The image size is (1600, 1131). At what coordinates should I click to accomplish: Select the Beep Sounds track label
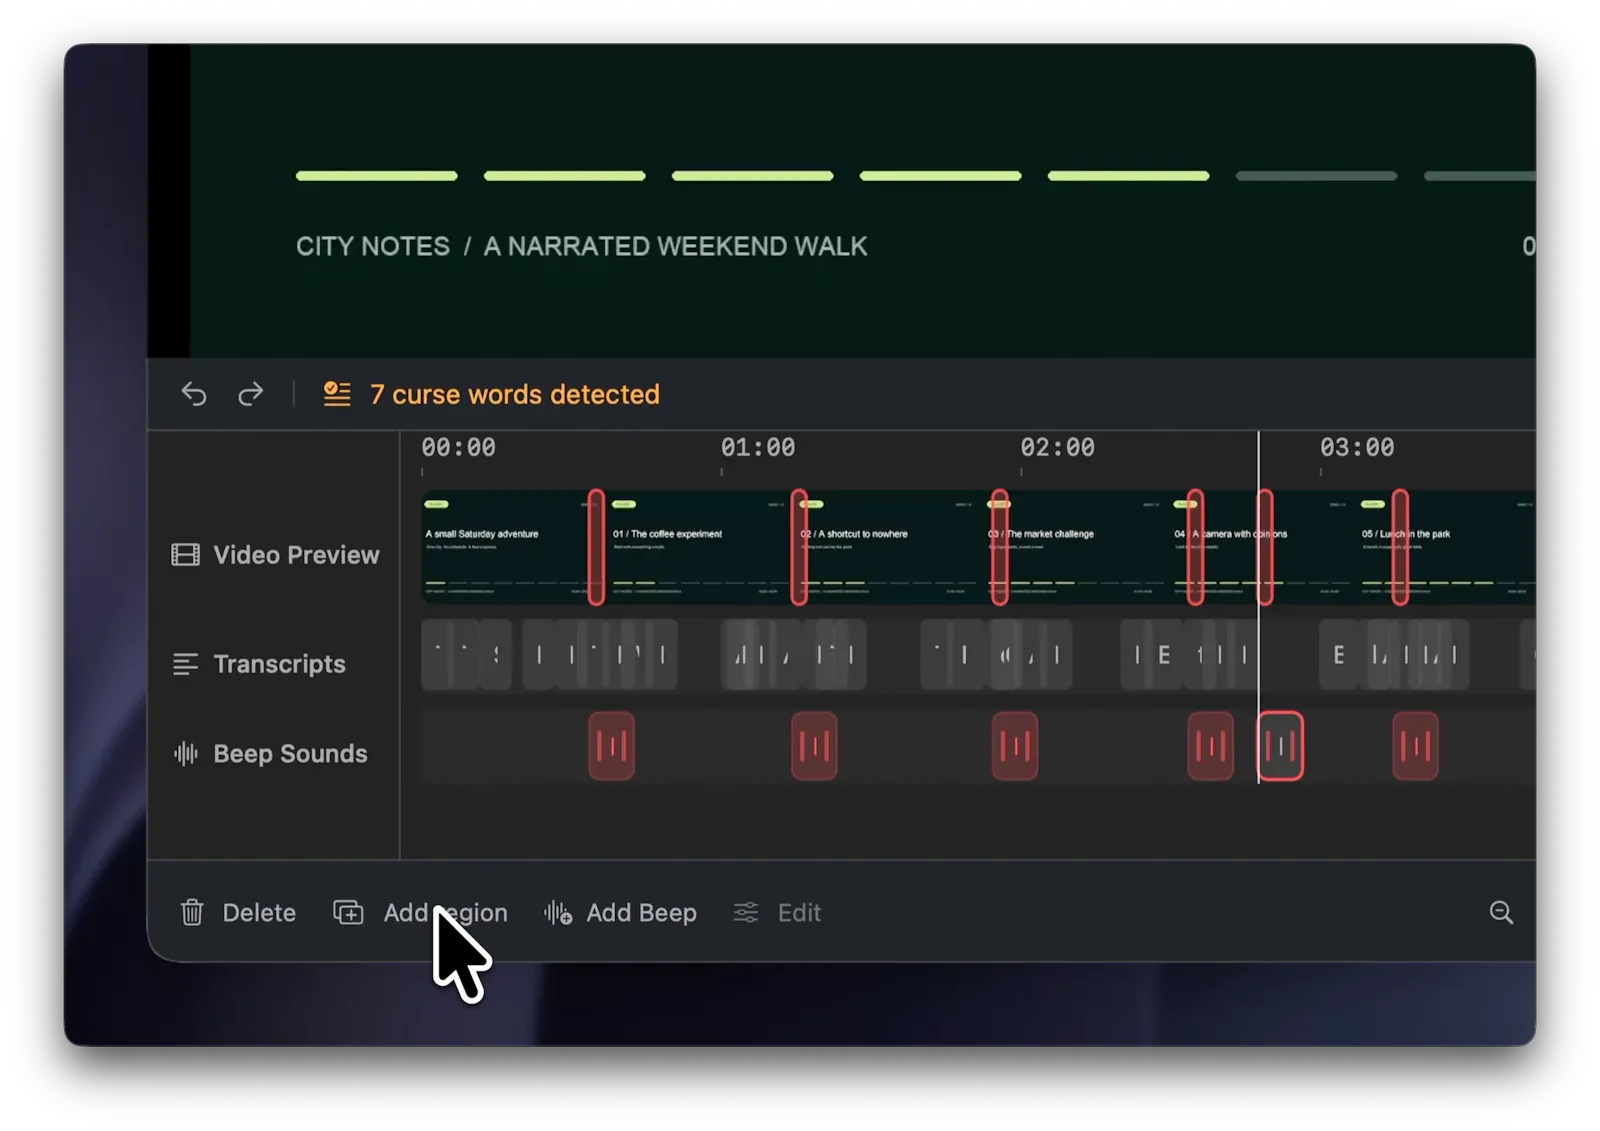coord(290,753)
